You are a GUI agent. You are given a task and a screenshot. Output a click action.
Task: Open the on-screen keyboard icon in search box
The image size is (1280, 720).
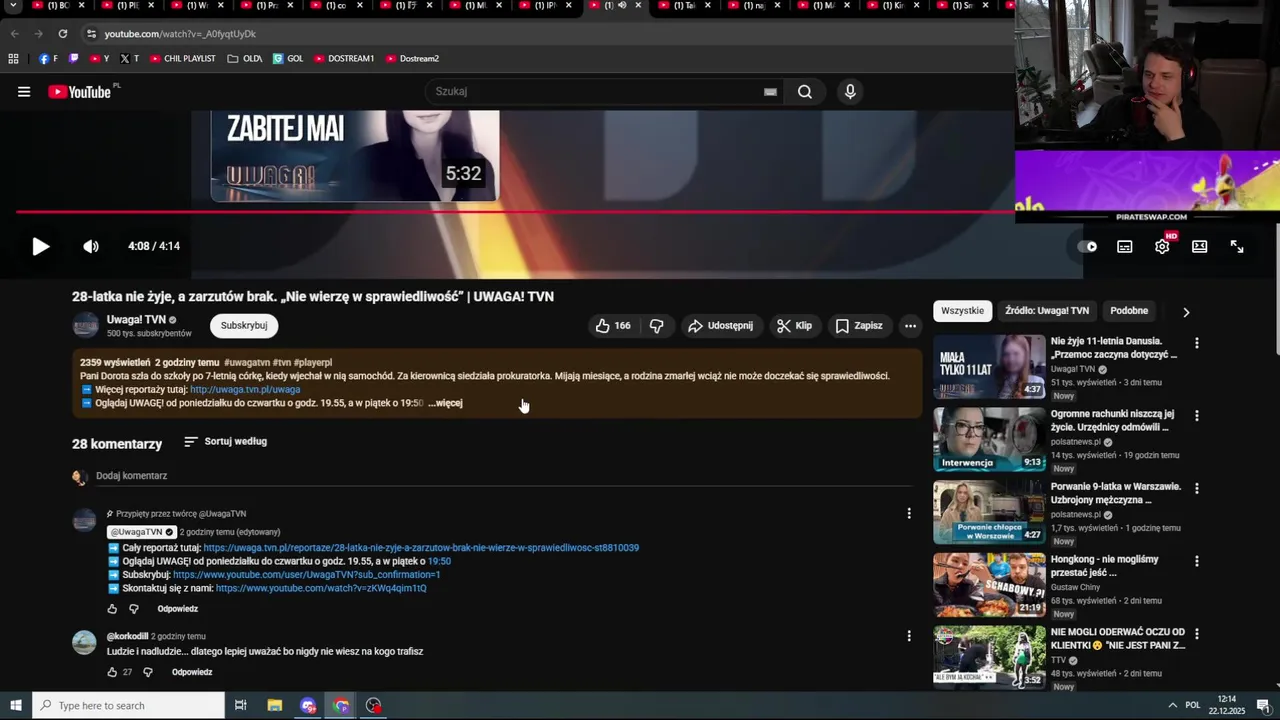770,92
